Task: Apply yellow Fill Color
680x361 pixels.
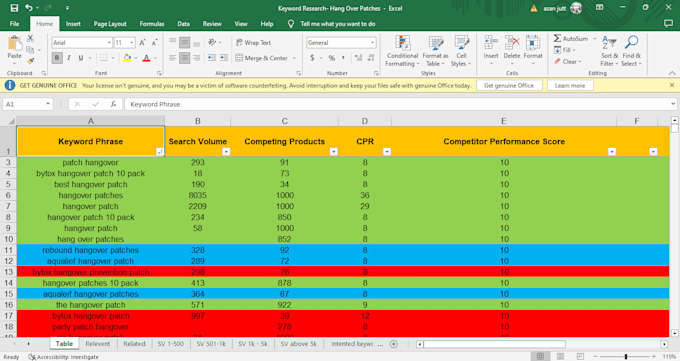Action: pyautogui.click(x=127, y=58)
